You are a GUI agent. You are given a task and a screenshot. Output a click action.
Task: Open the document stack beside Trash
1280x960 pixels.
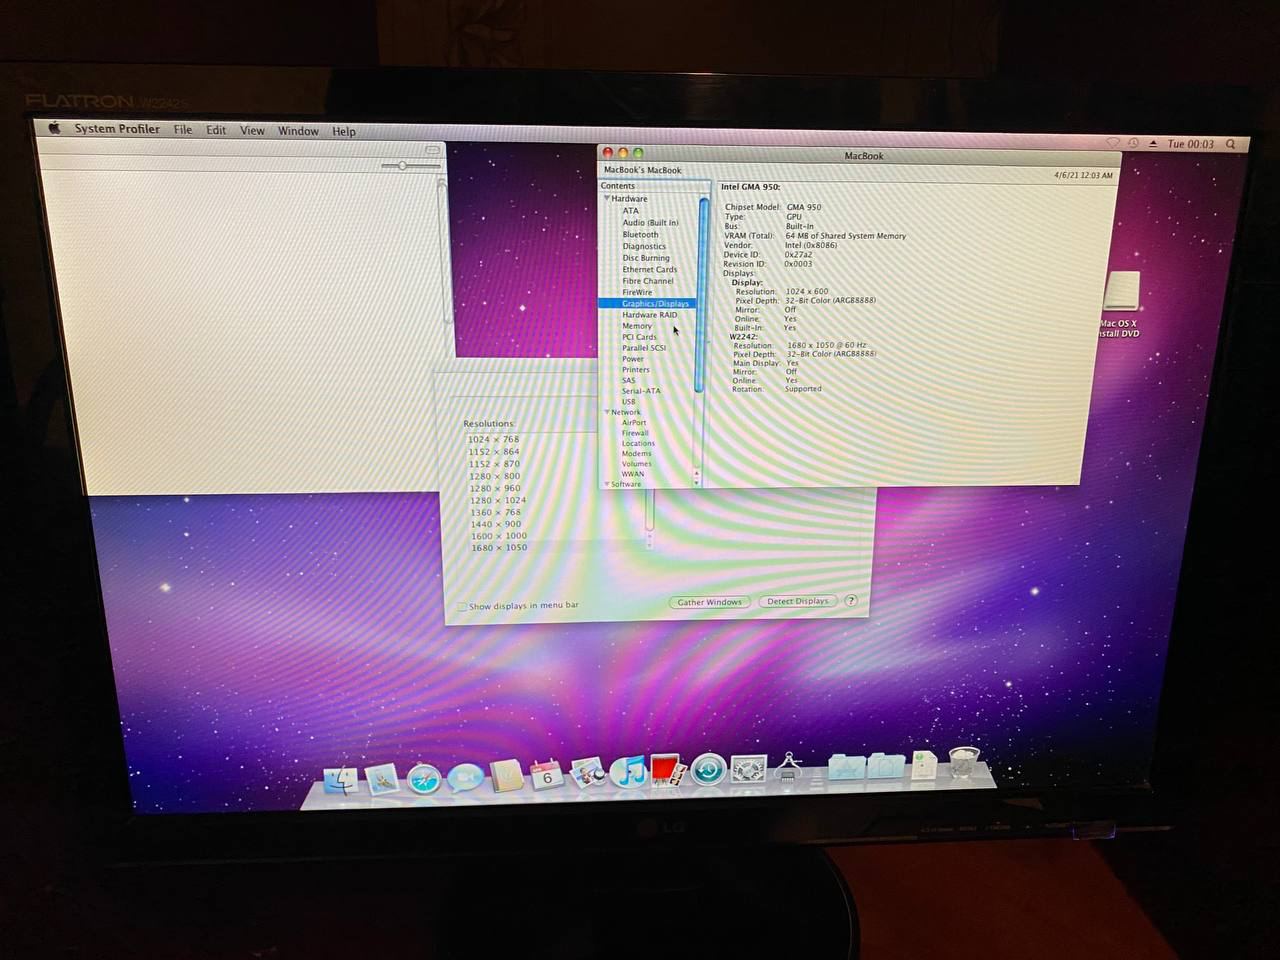925,765
